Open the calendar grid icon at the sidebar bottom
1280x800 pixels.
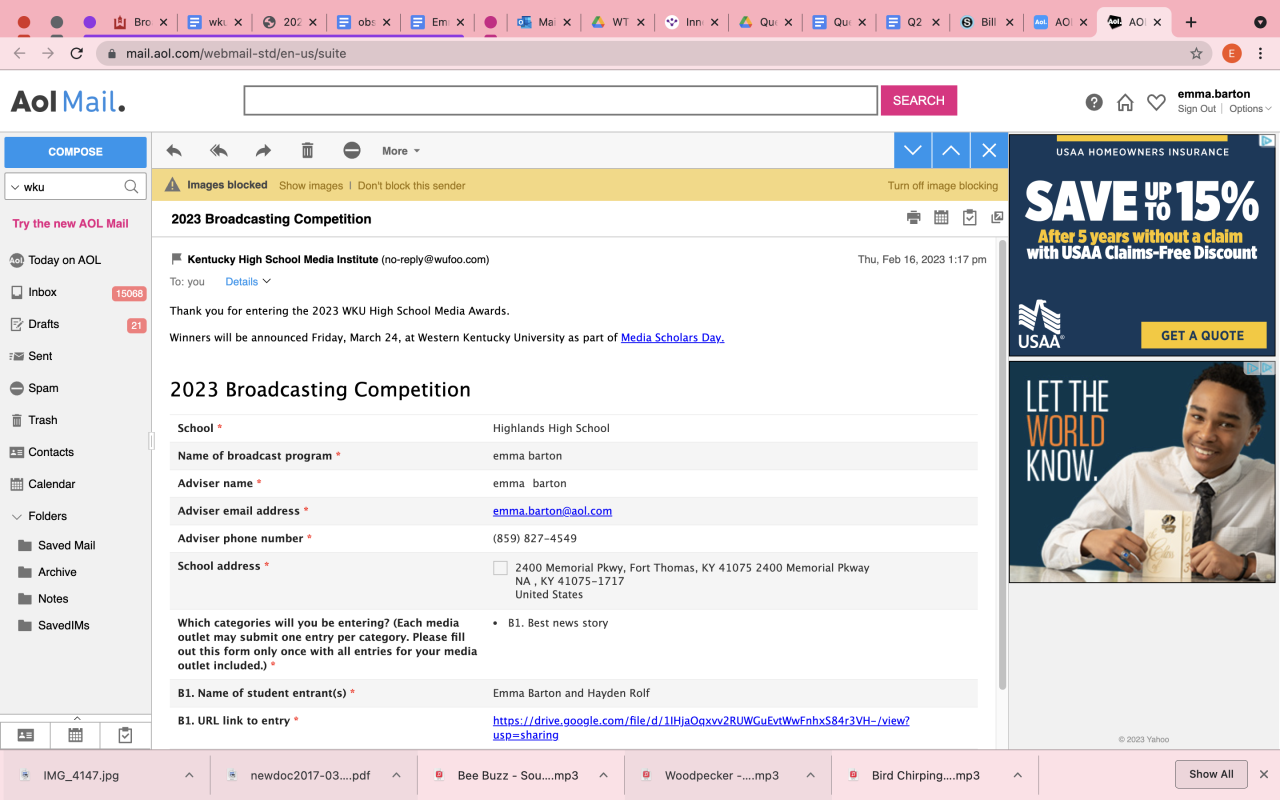tap(75, 735)
